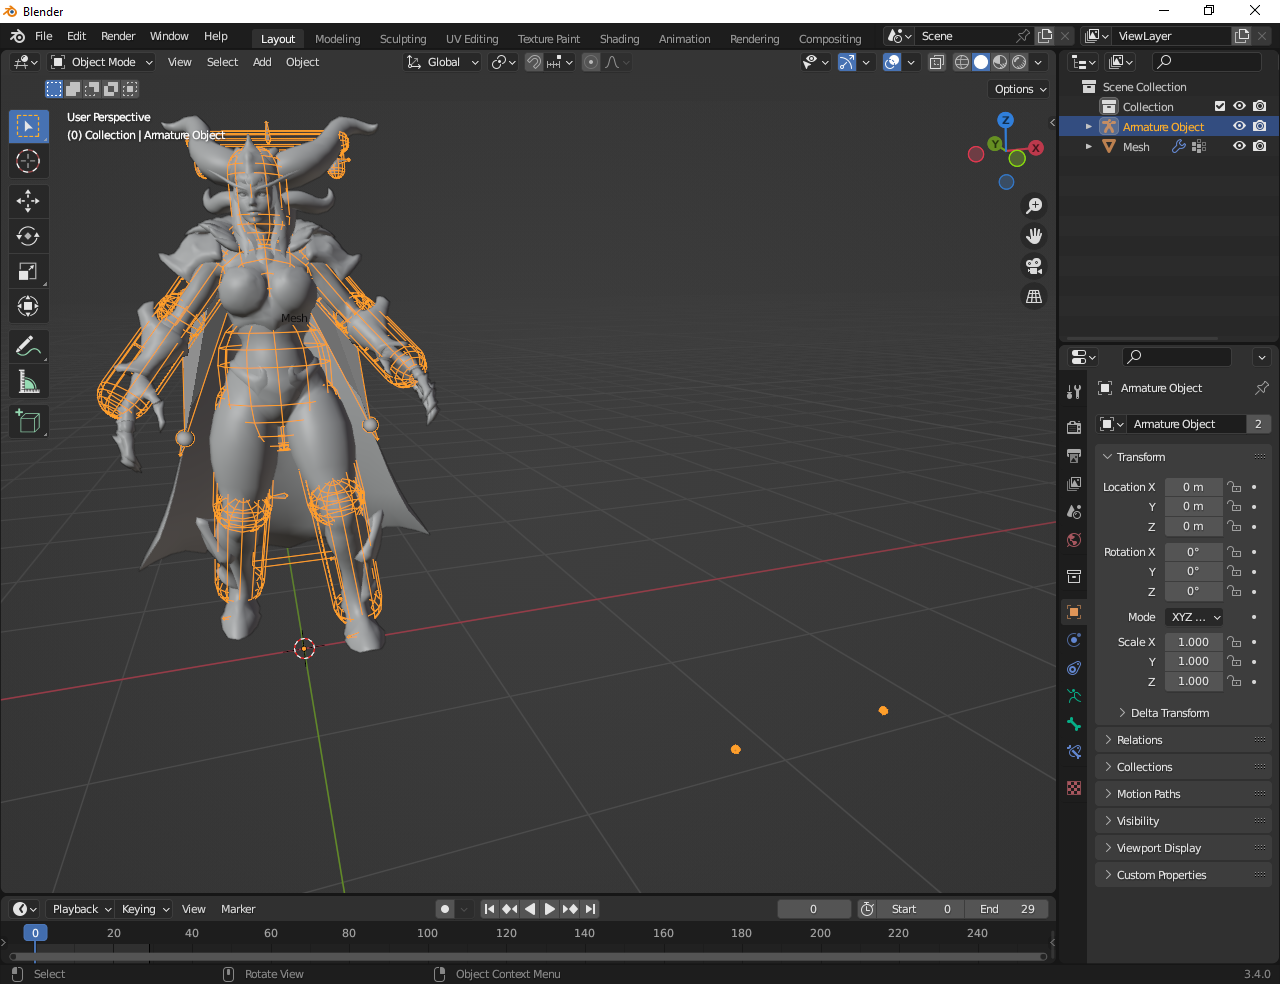Click the Scale X value field
The width and height of the screenshot is (1280, 984).
click(x=1193, y=642)
